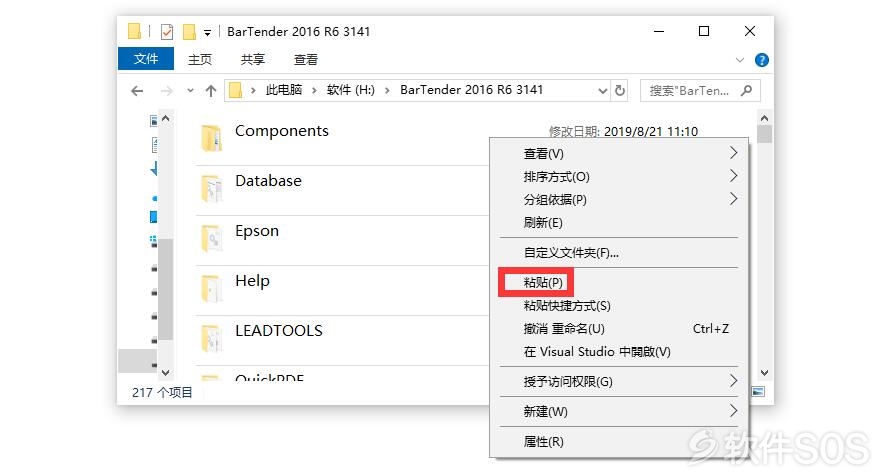The height and width of the screenshot is (475, 883).
Task: Refresh the address bar location
Action: [x=620, y=90]
